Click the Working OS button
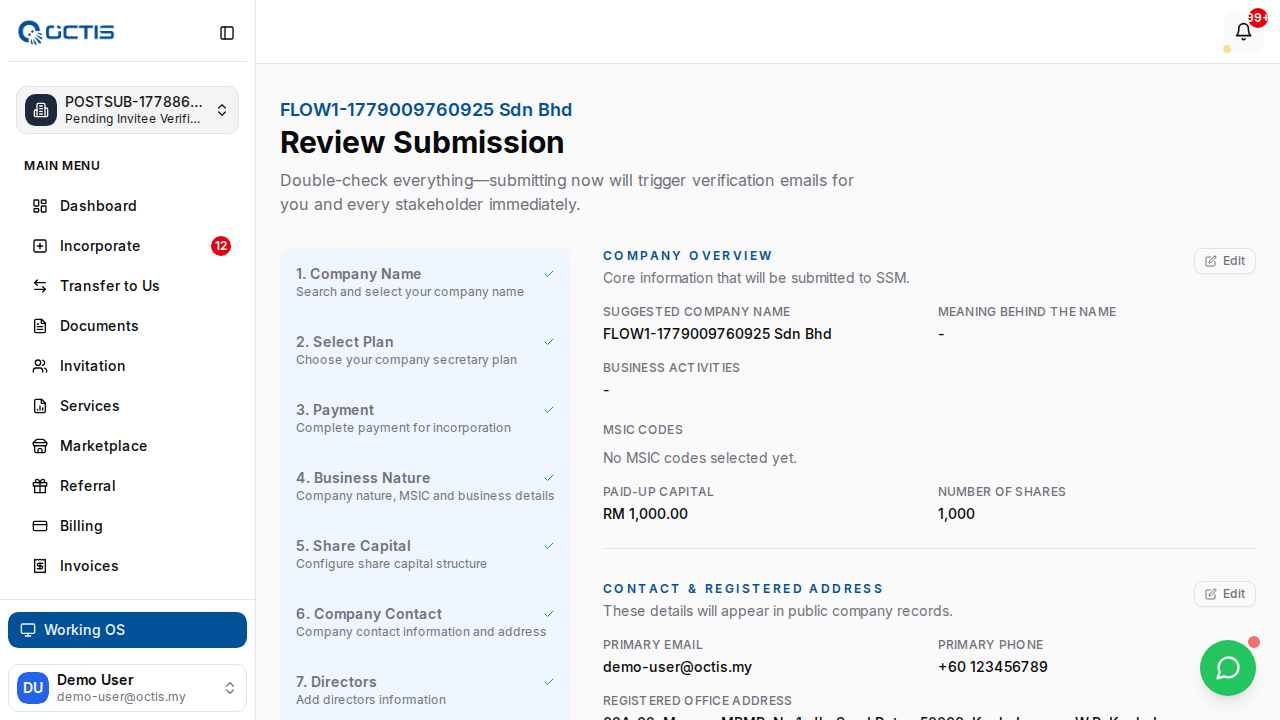Viewport: 1280px width, 720px height. [x=127, y=630]
